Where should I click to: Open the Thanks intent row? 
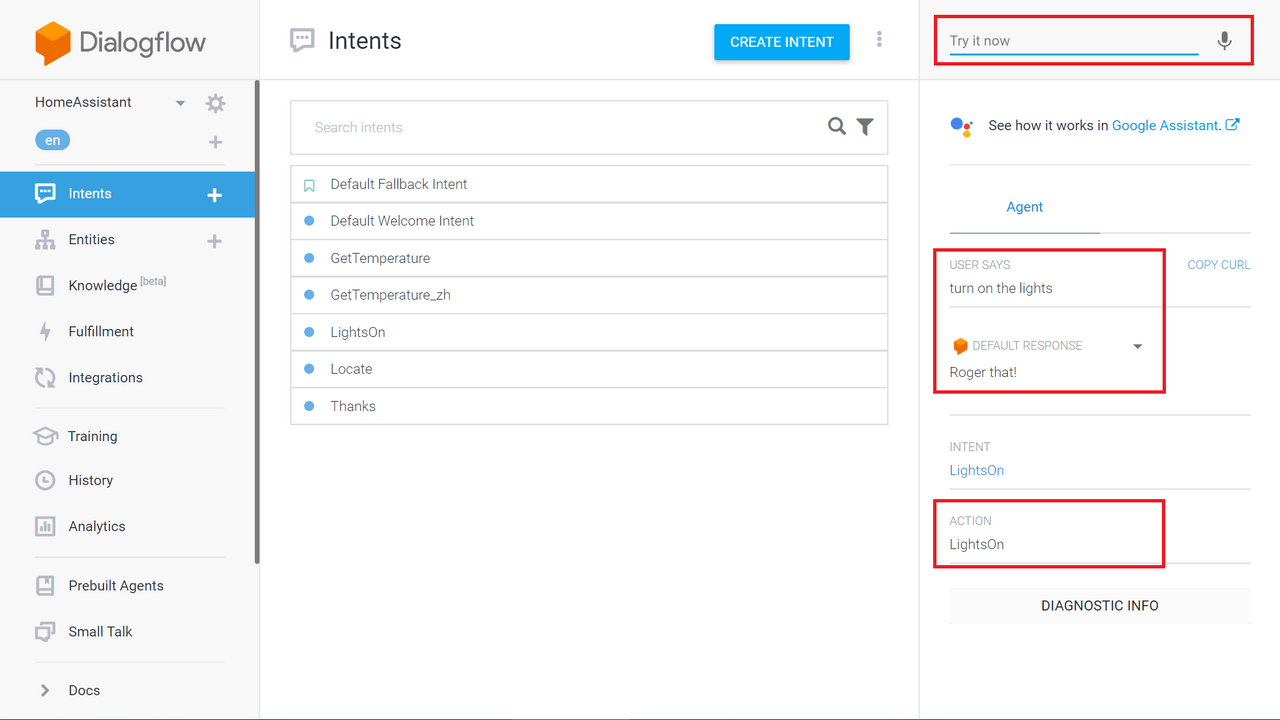tap(589, 406)
